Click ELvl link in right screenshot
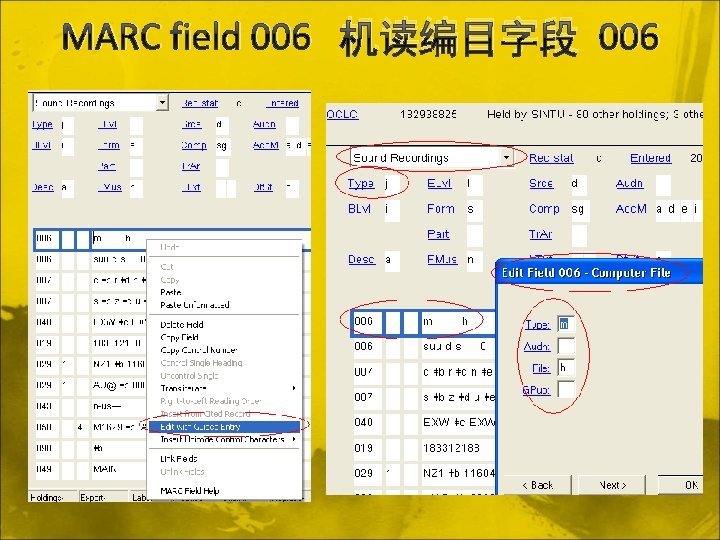Image resolution: width=720 pixels, height=540 pixels. (x=439, y=183)
